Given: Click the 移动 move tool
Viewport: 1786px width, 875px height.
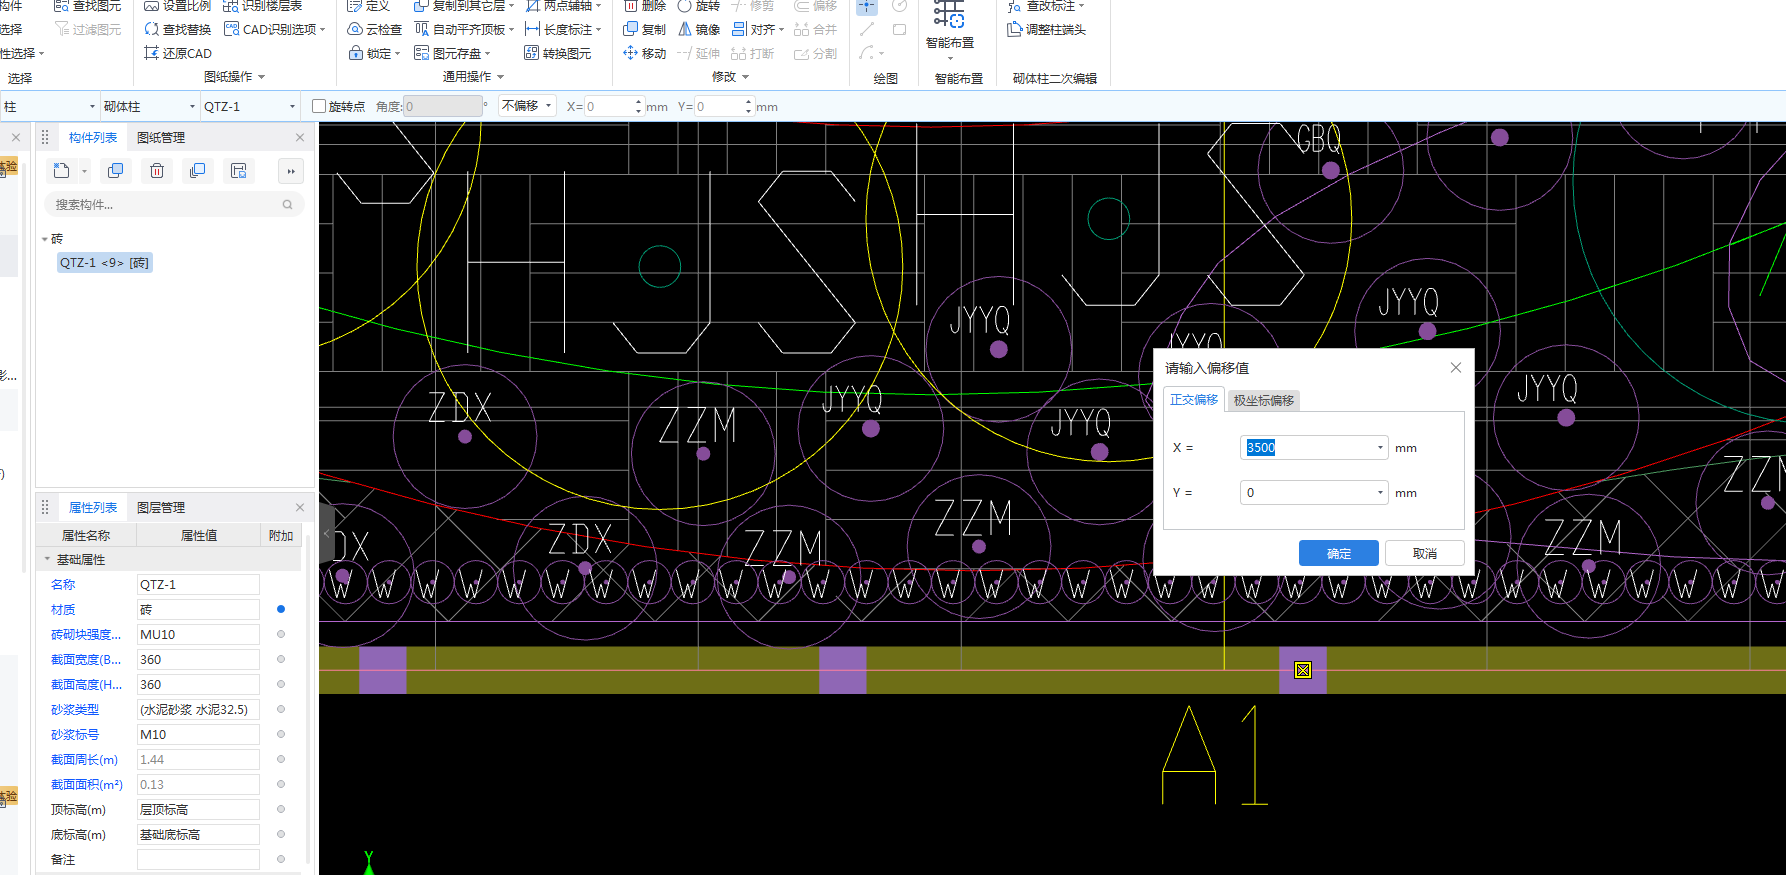Looking at the screenshot, I should click(645, 53).
